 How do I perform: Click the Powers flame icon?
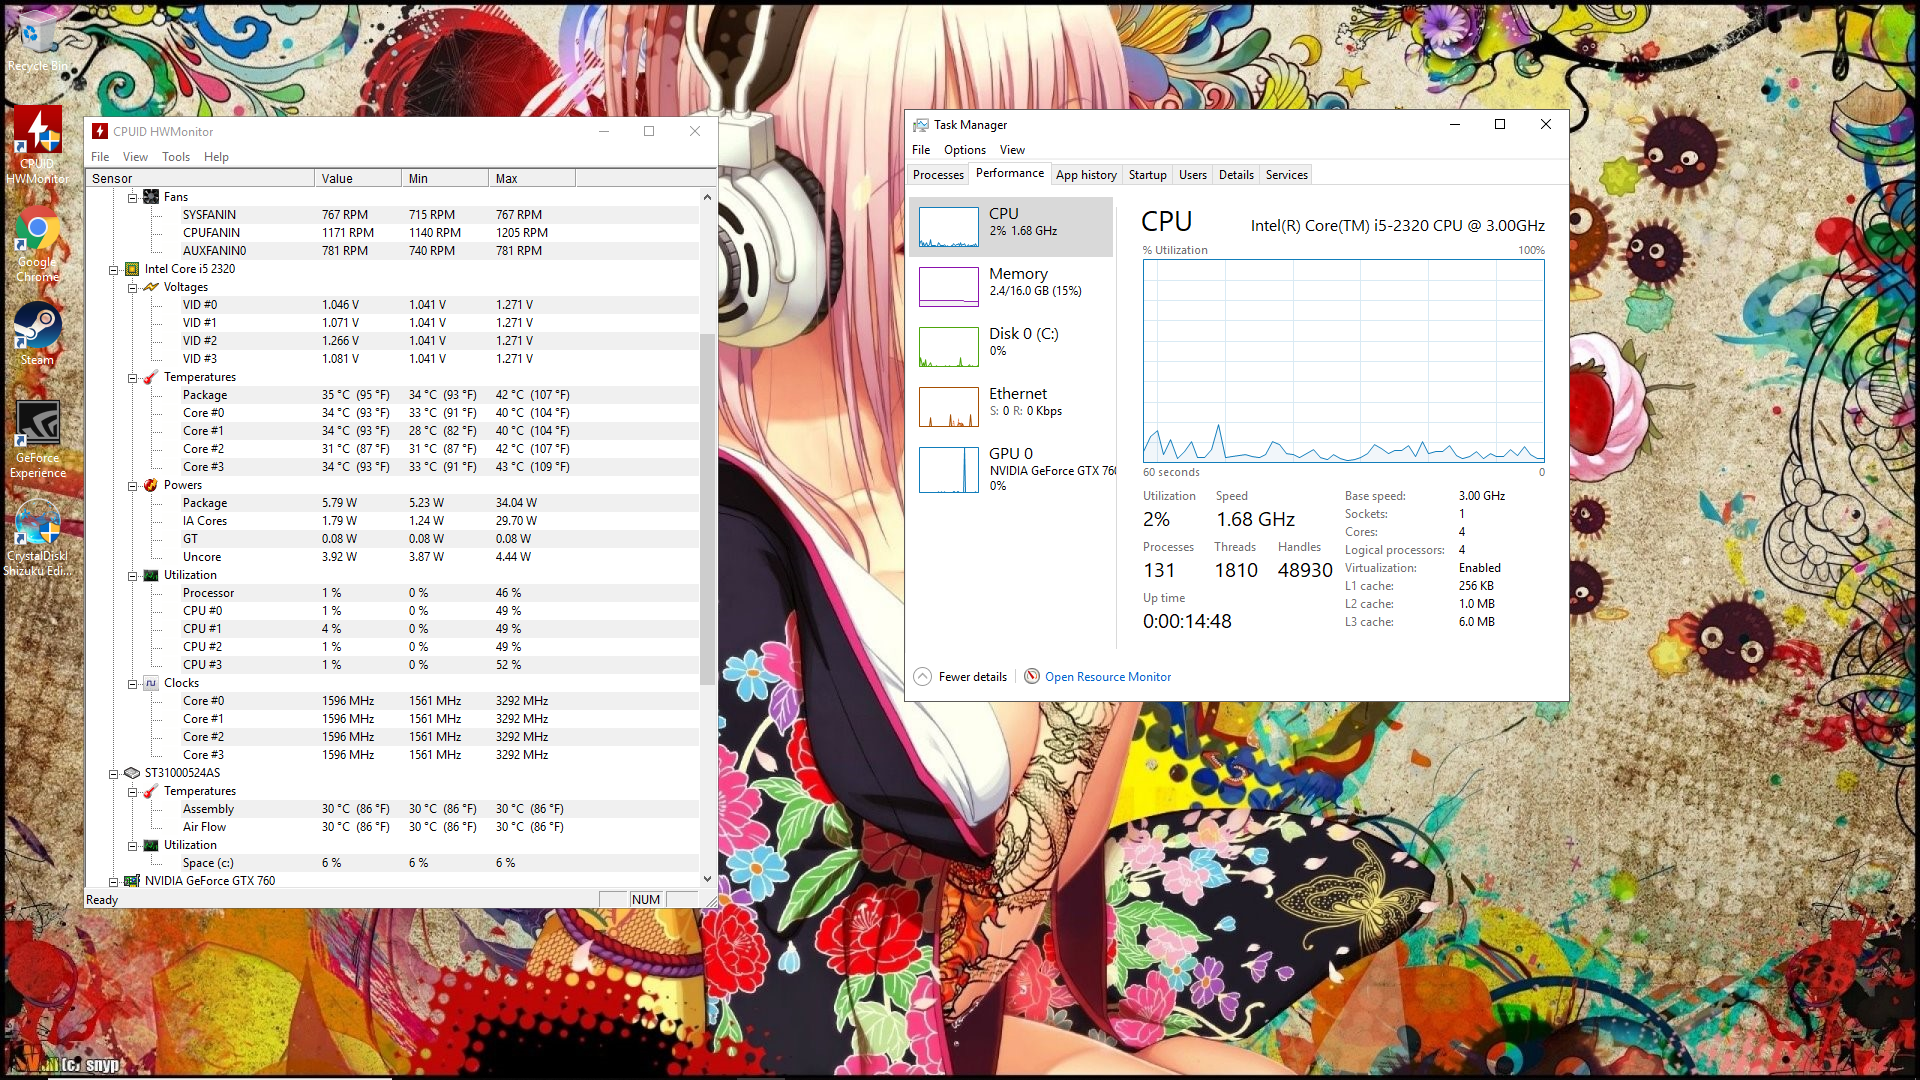point(151,485)
